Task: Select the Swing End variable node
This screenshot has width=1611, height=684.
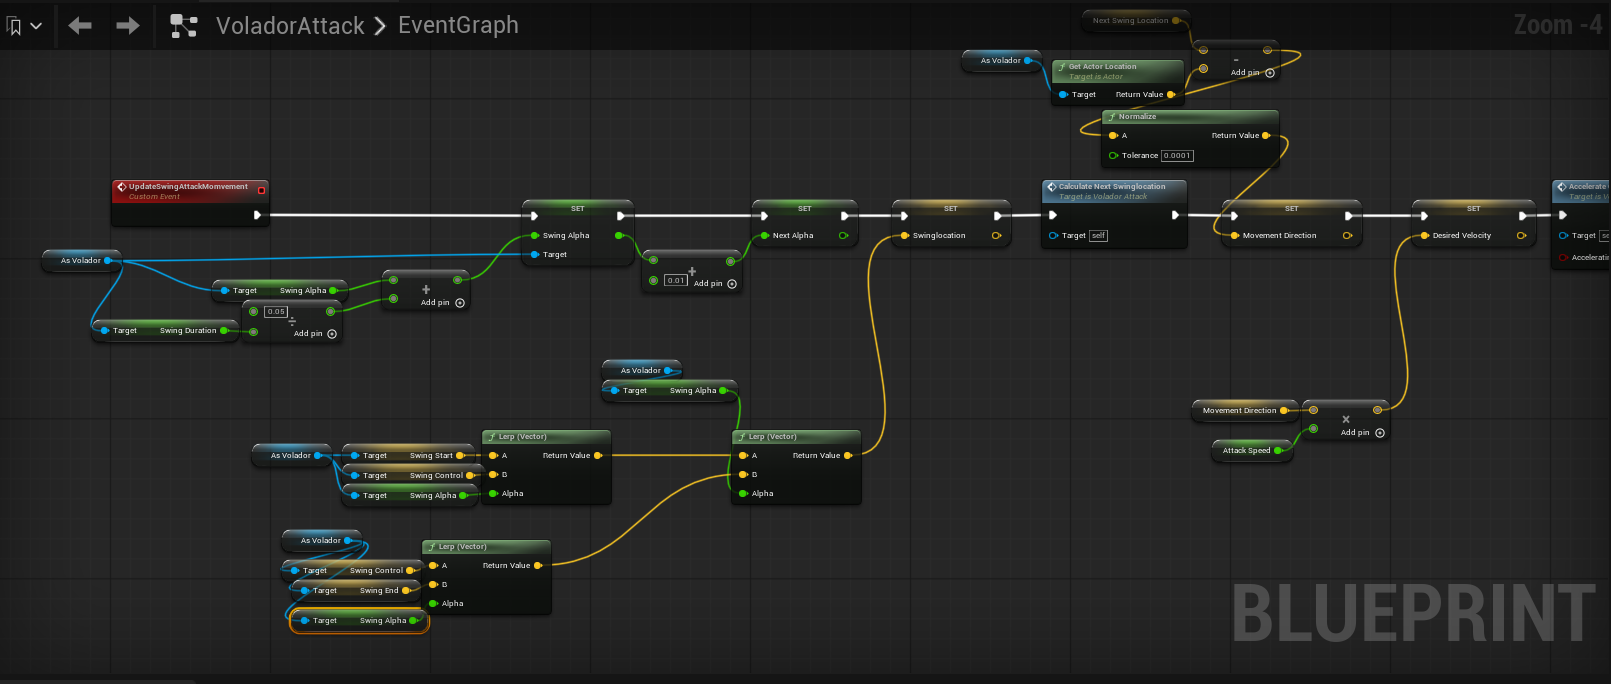Action: click(x=358, y=591)
